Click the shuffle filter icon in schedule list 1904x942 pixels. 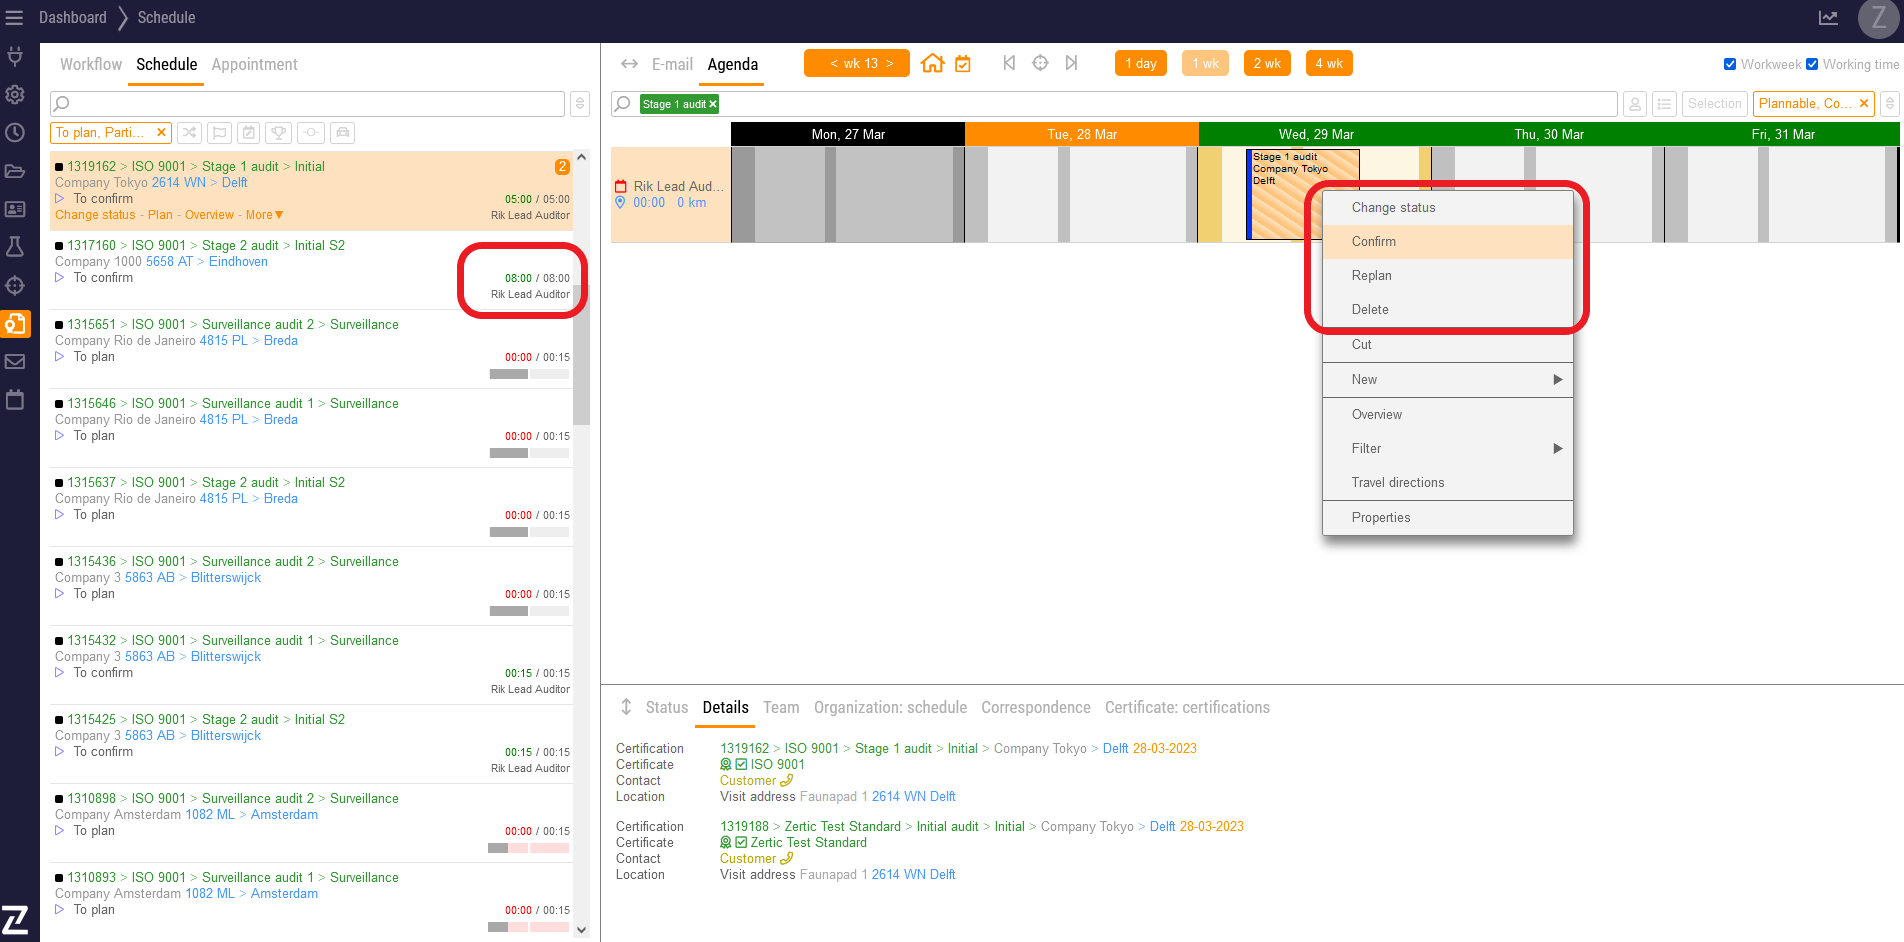[190, 133]
